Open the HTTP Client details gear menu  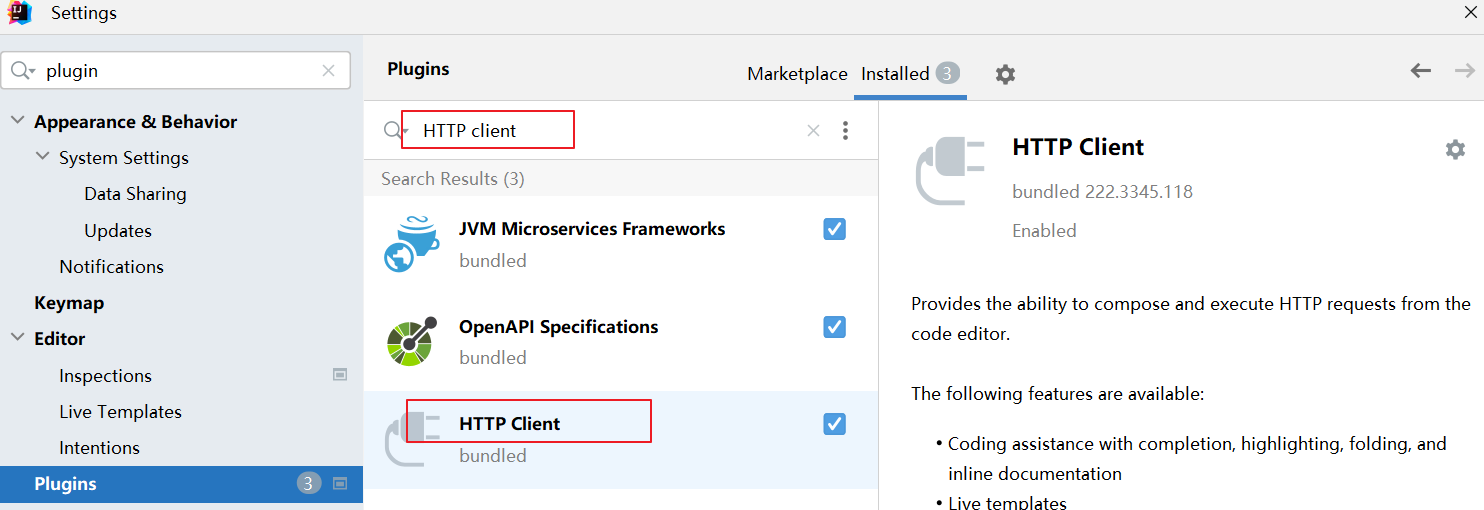click(x=1455, y=149)
